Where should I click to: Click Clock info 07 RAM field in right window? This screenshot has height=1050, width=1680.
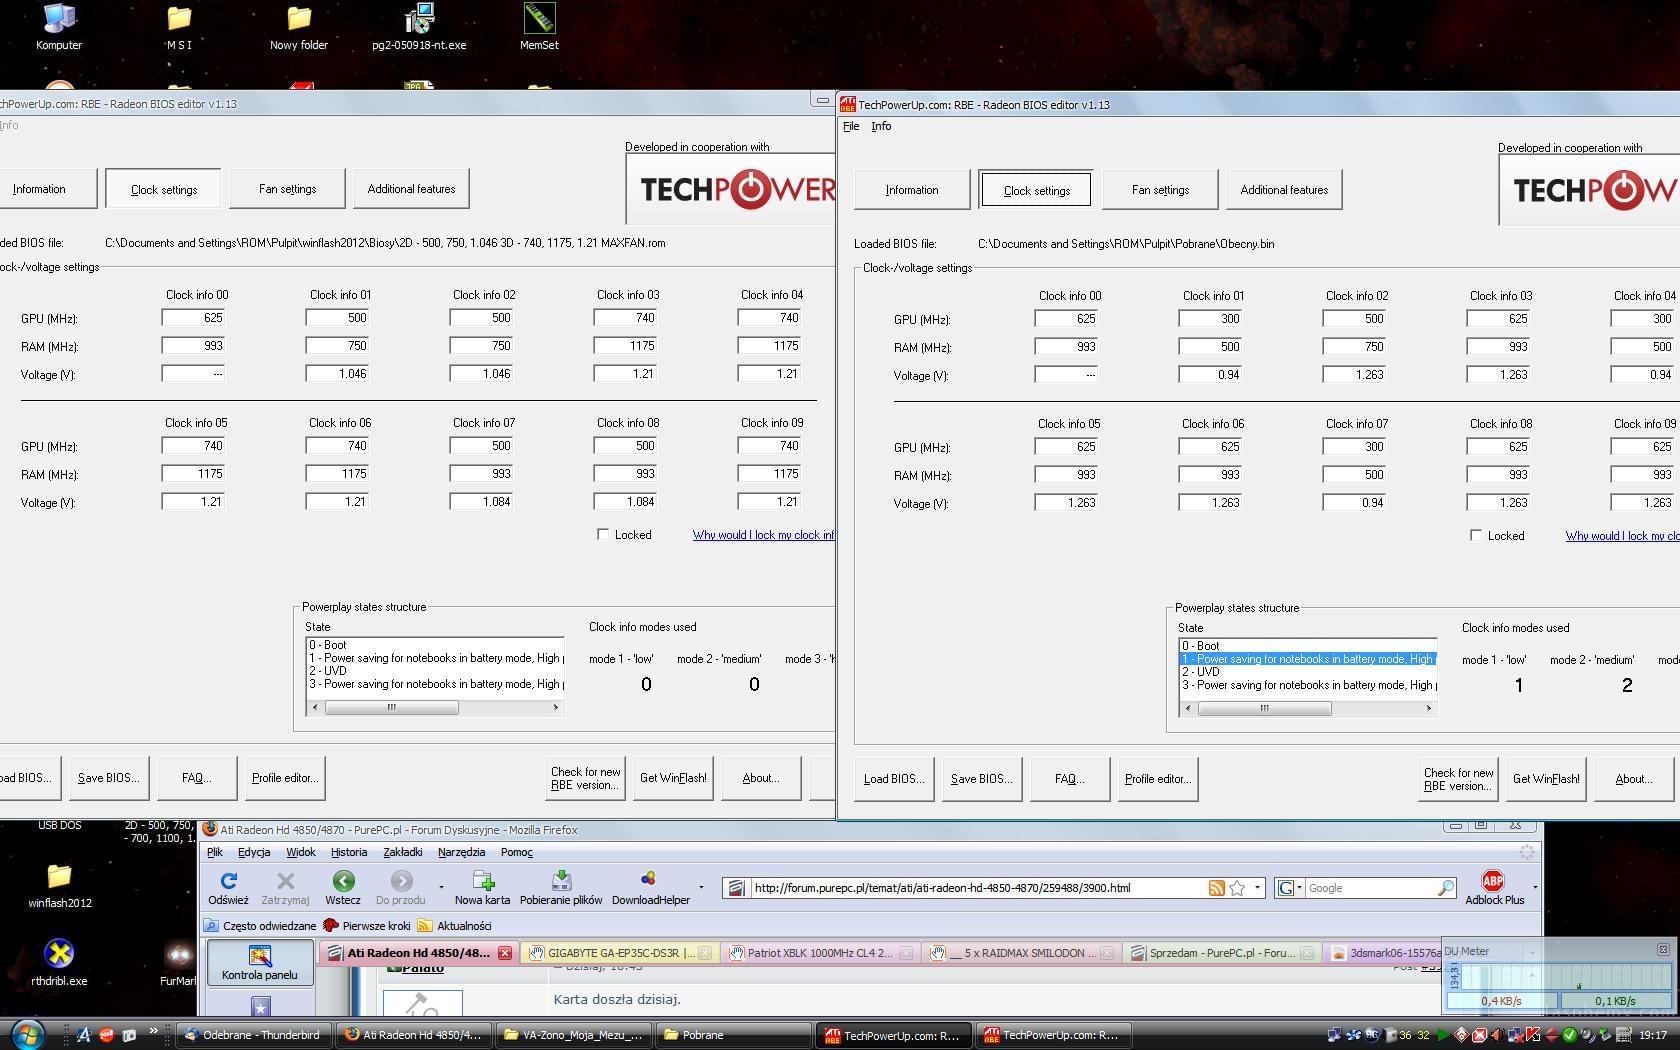pyautogui.click(x=1354, y=475)
